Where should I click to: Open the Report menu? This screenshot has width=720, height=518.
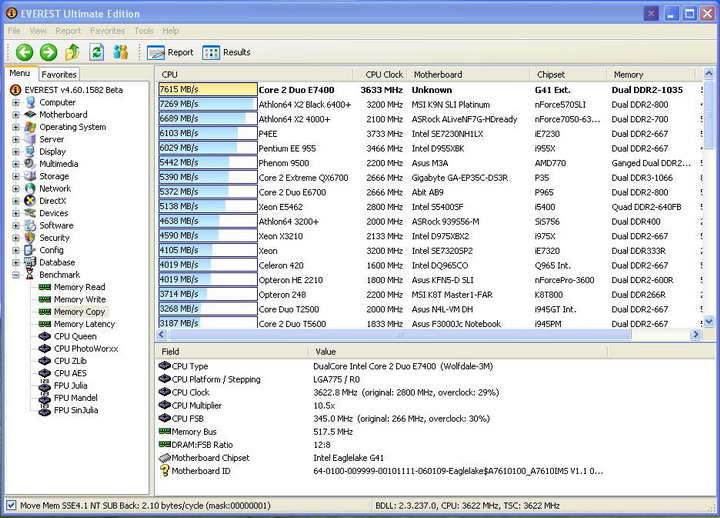tap(68, 31)
